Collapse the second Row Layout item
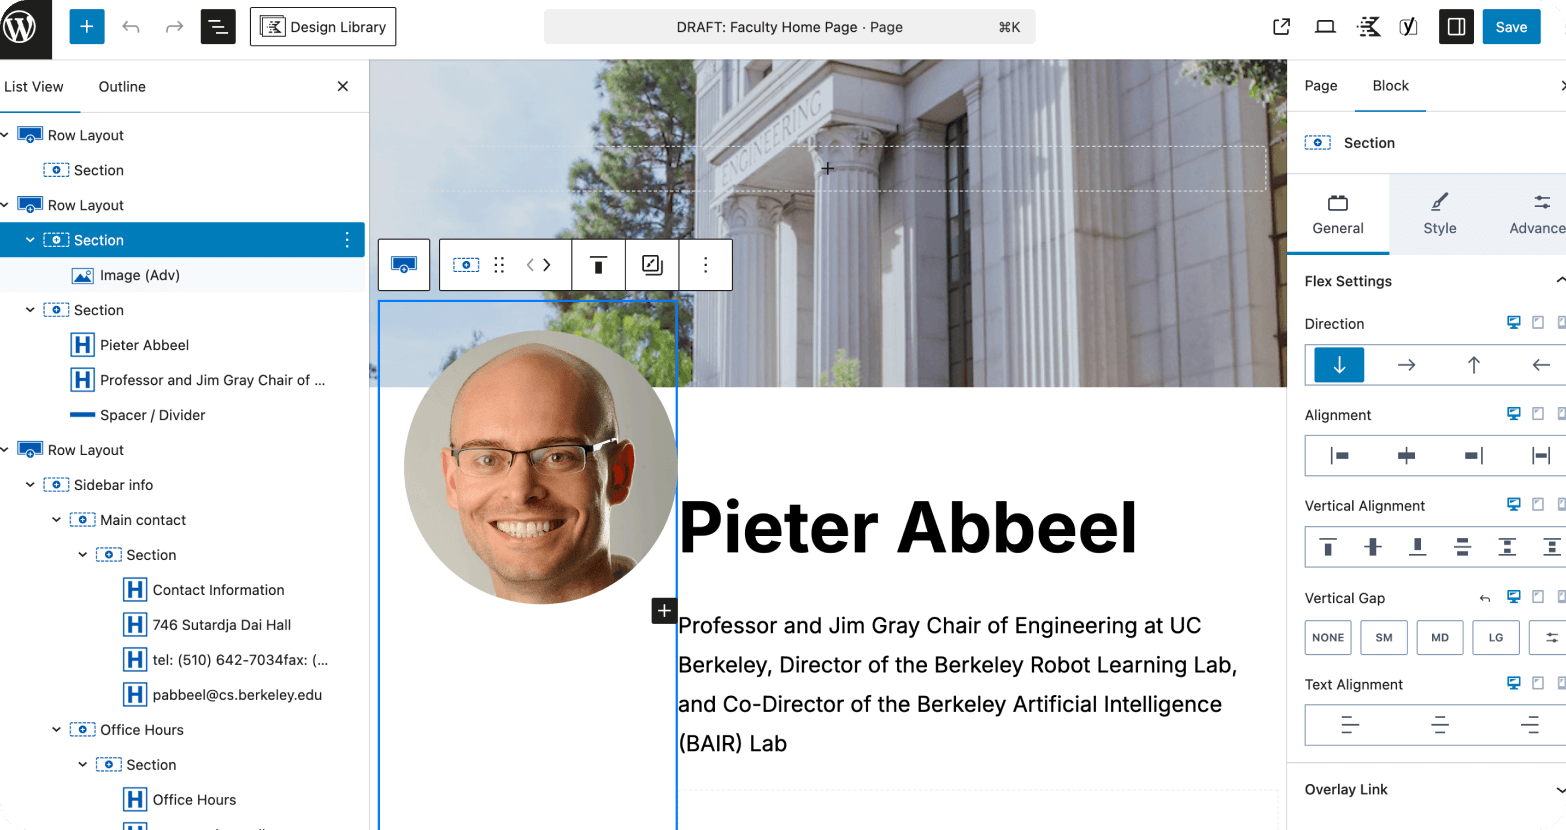 coord(5,205)
